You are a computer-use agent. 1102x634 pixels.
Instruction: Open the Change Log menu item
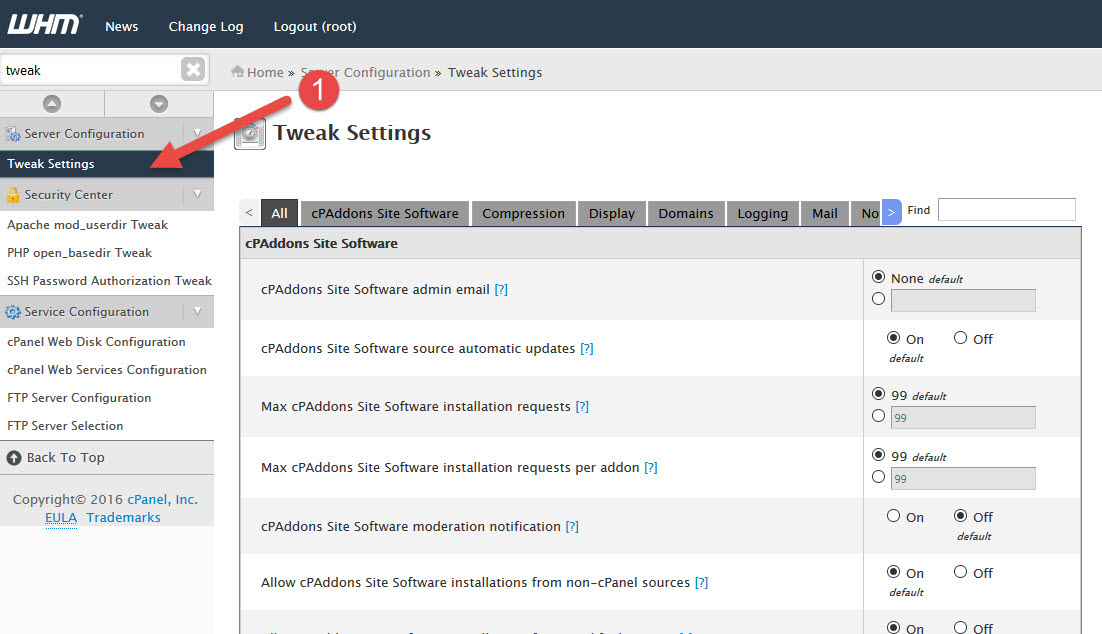pyautogui.click(x=206, y=26)
